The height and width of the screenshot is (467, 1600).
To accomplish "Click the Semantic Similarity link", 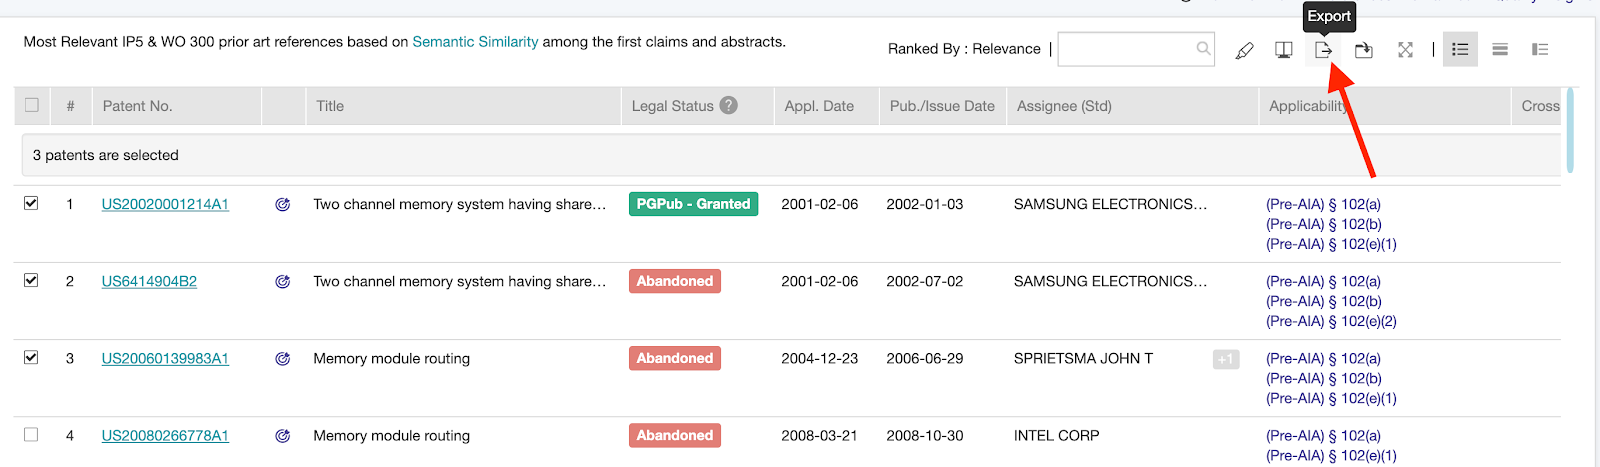I will click(x=475, y=42).
